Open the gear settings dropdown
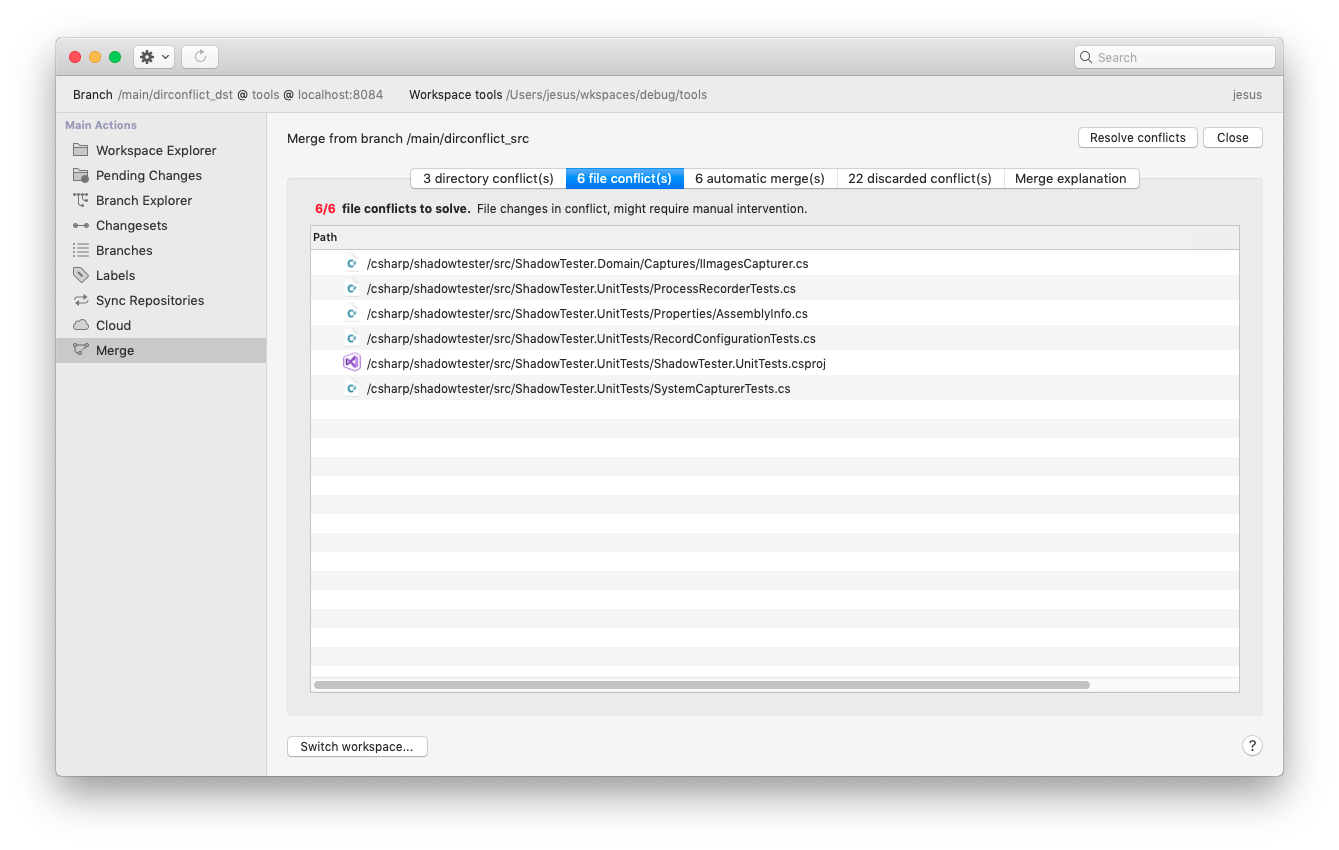This screenshot has width=1339, height=850. 153,56
